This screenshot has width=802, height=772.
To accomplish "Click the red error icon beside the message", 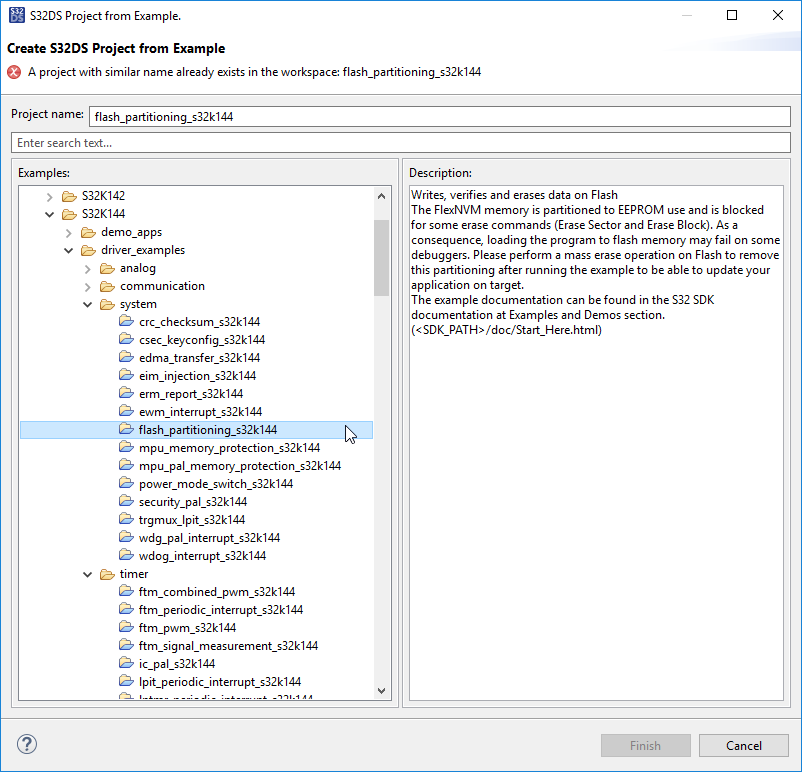I will (14, 72).
